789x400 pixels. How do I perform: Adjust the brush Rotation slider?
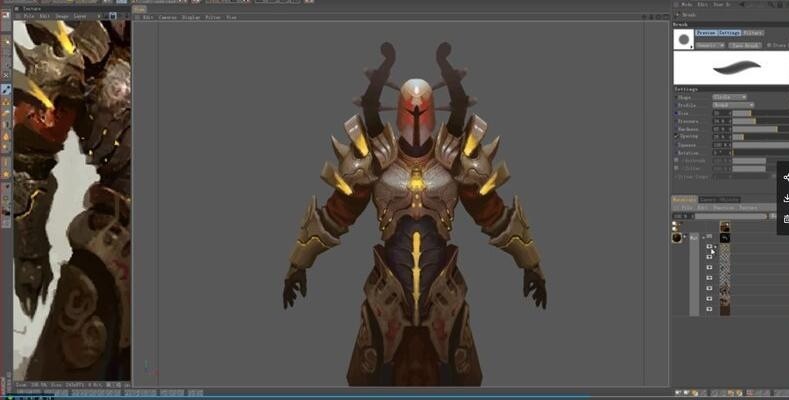point(760,152)
